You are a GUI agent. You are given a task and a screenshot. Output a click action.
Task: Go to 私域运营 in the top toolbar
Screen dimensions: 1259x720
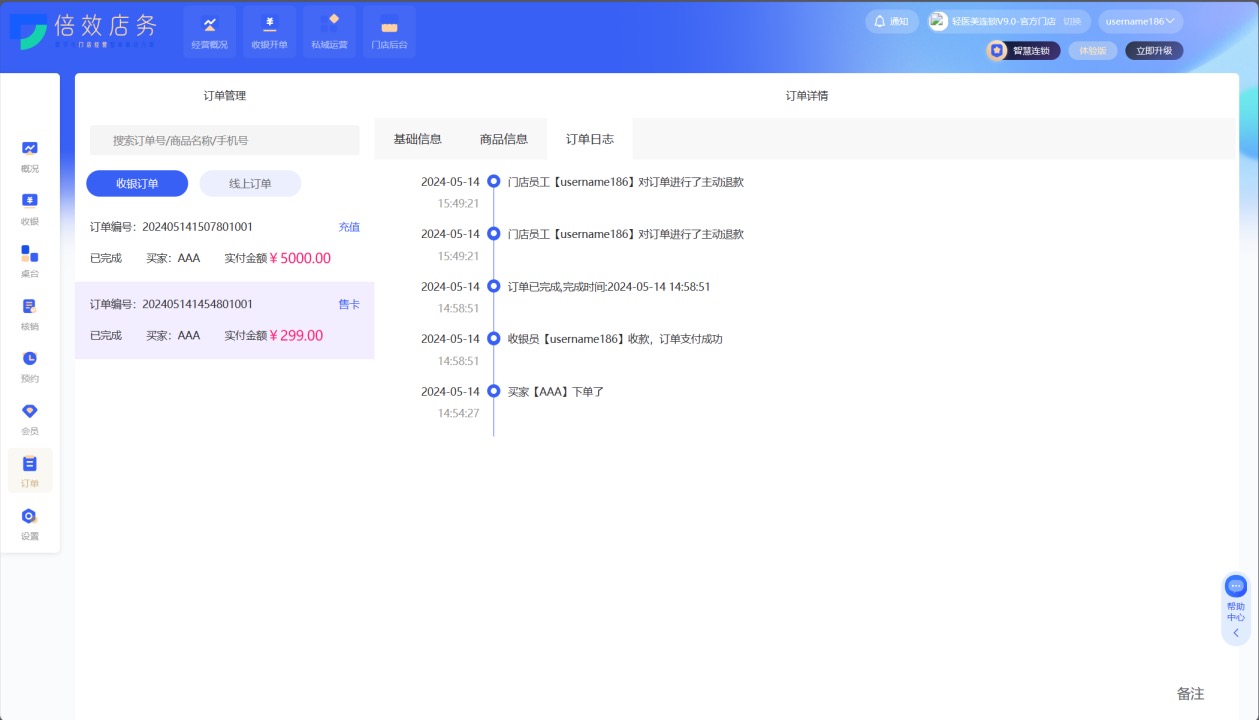pyautogui.click(x=329, y=31)
